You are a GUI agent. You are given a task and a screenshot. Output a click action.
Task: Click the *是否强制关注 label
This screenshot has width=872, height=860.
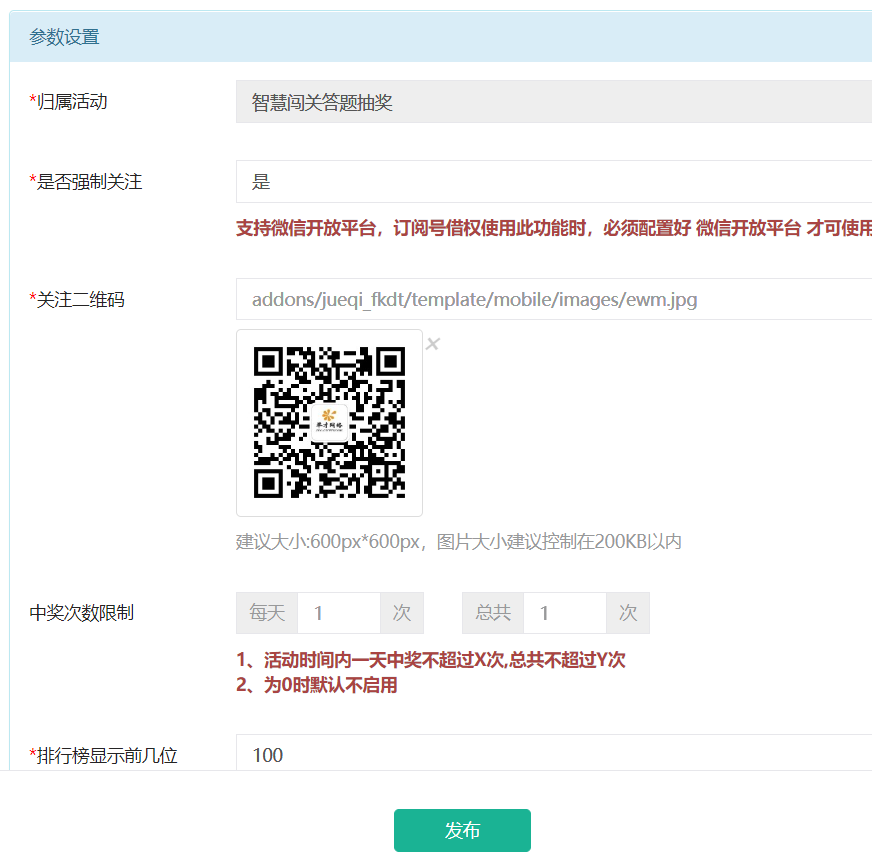pos(86,182)
